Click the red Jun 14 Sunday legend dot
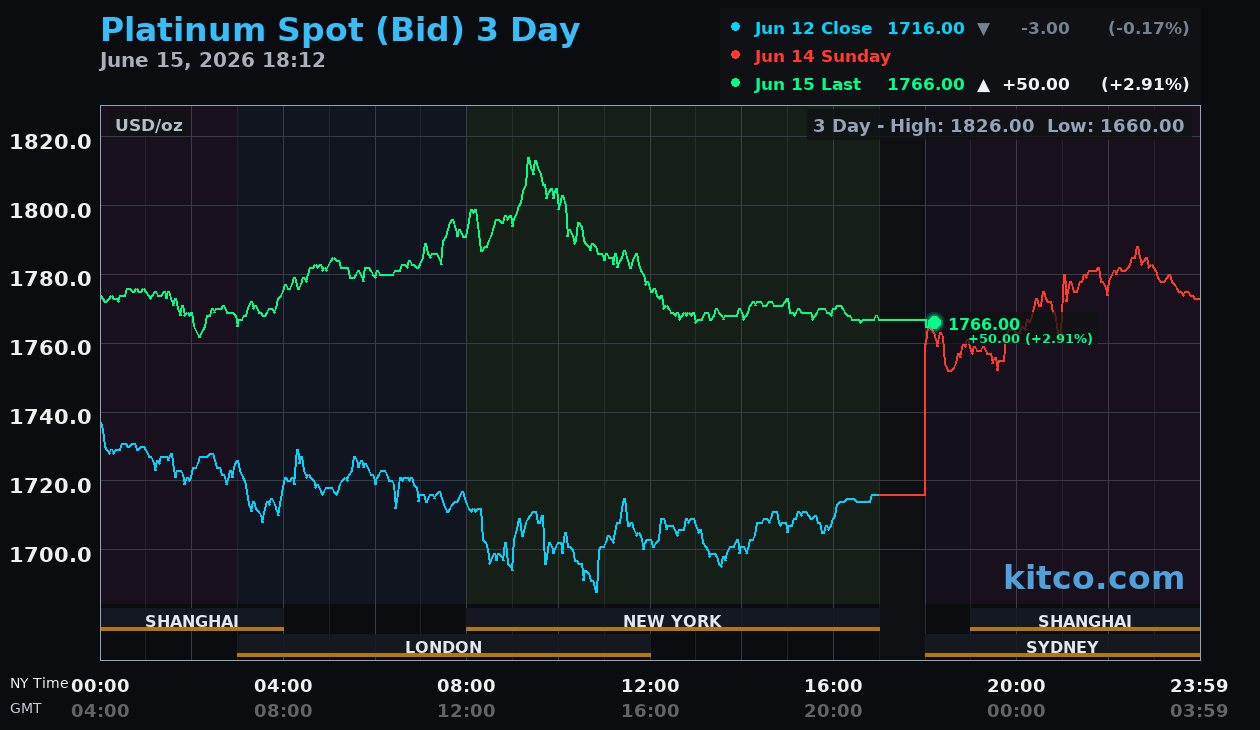The image size is (1260, 730). pos(736,56)
